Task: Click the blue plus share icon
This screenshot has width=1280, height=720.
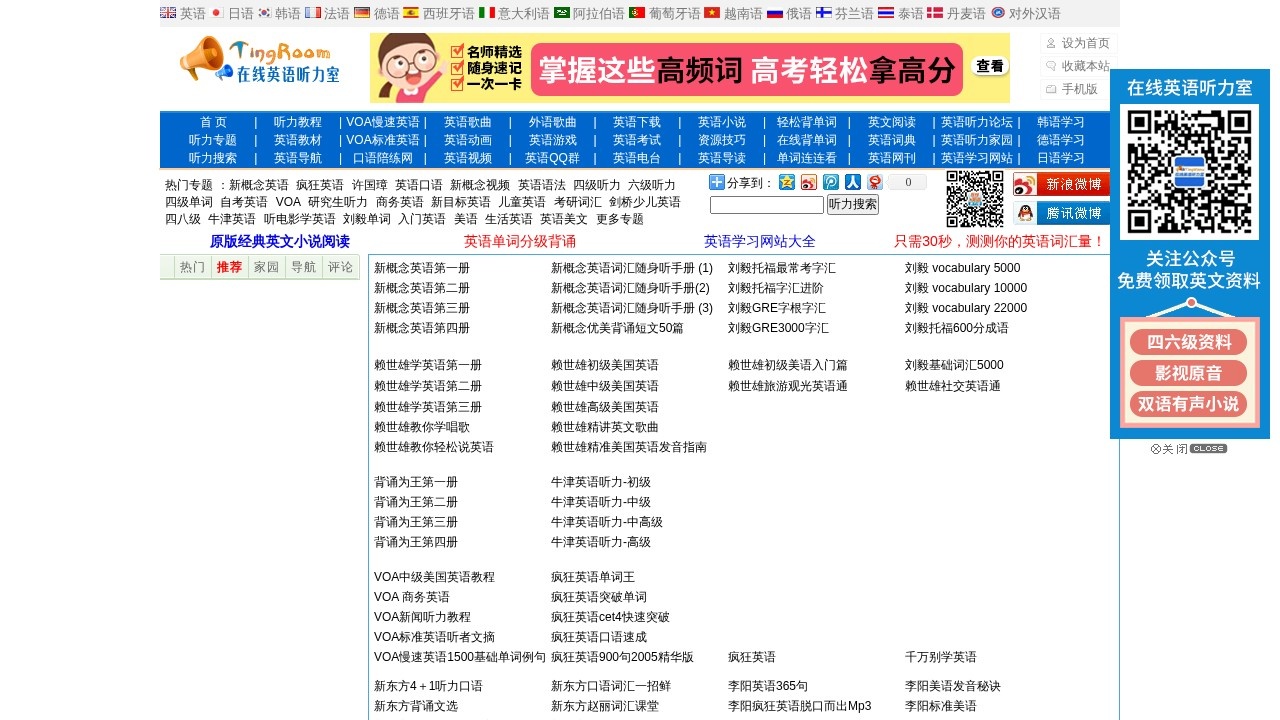Action: [717, 182]
